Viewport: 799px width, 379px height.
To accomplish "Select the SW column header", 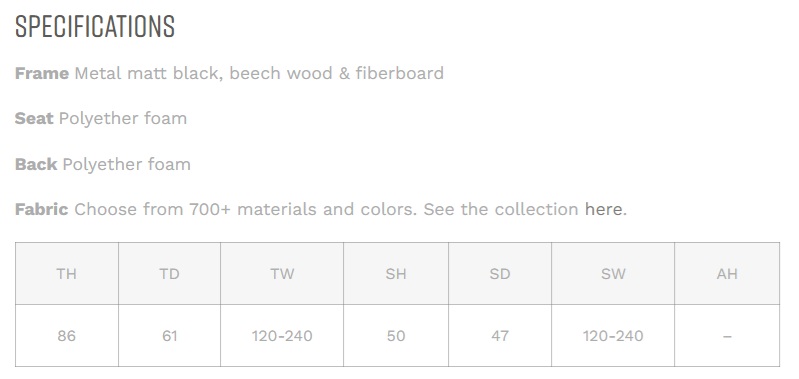I will point(613,274).
